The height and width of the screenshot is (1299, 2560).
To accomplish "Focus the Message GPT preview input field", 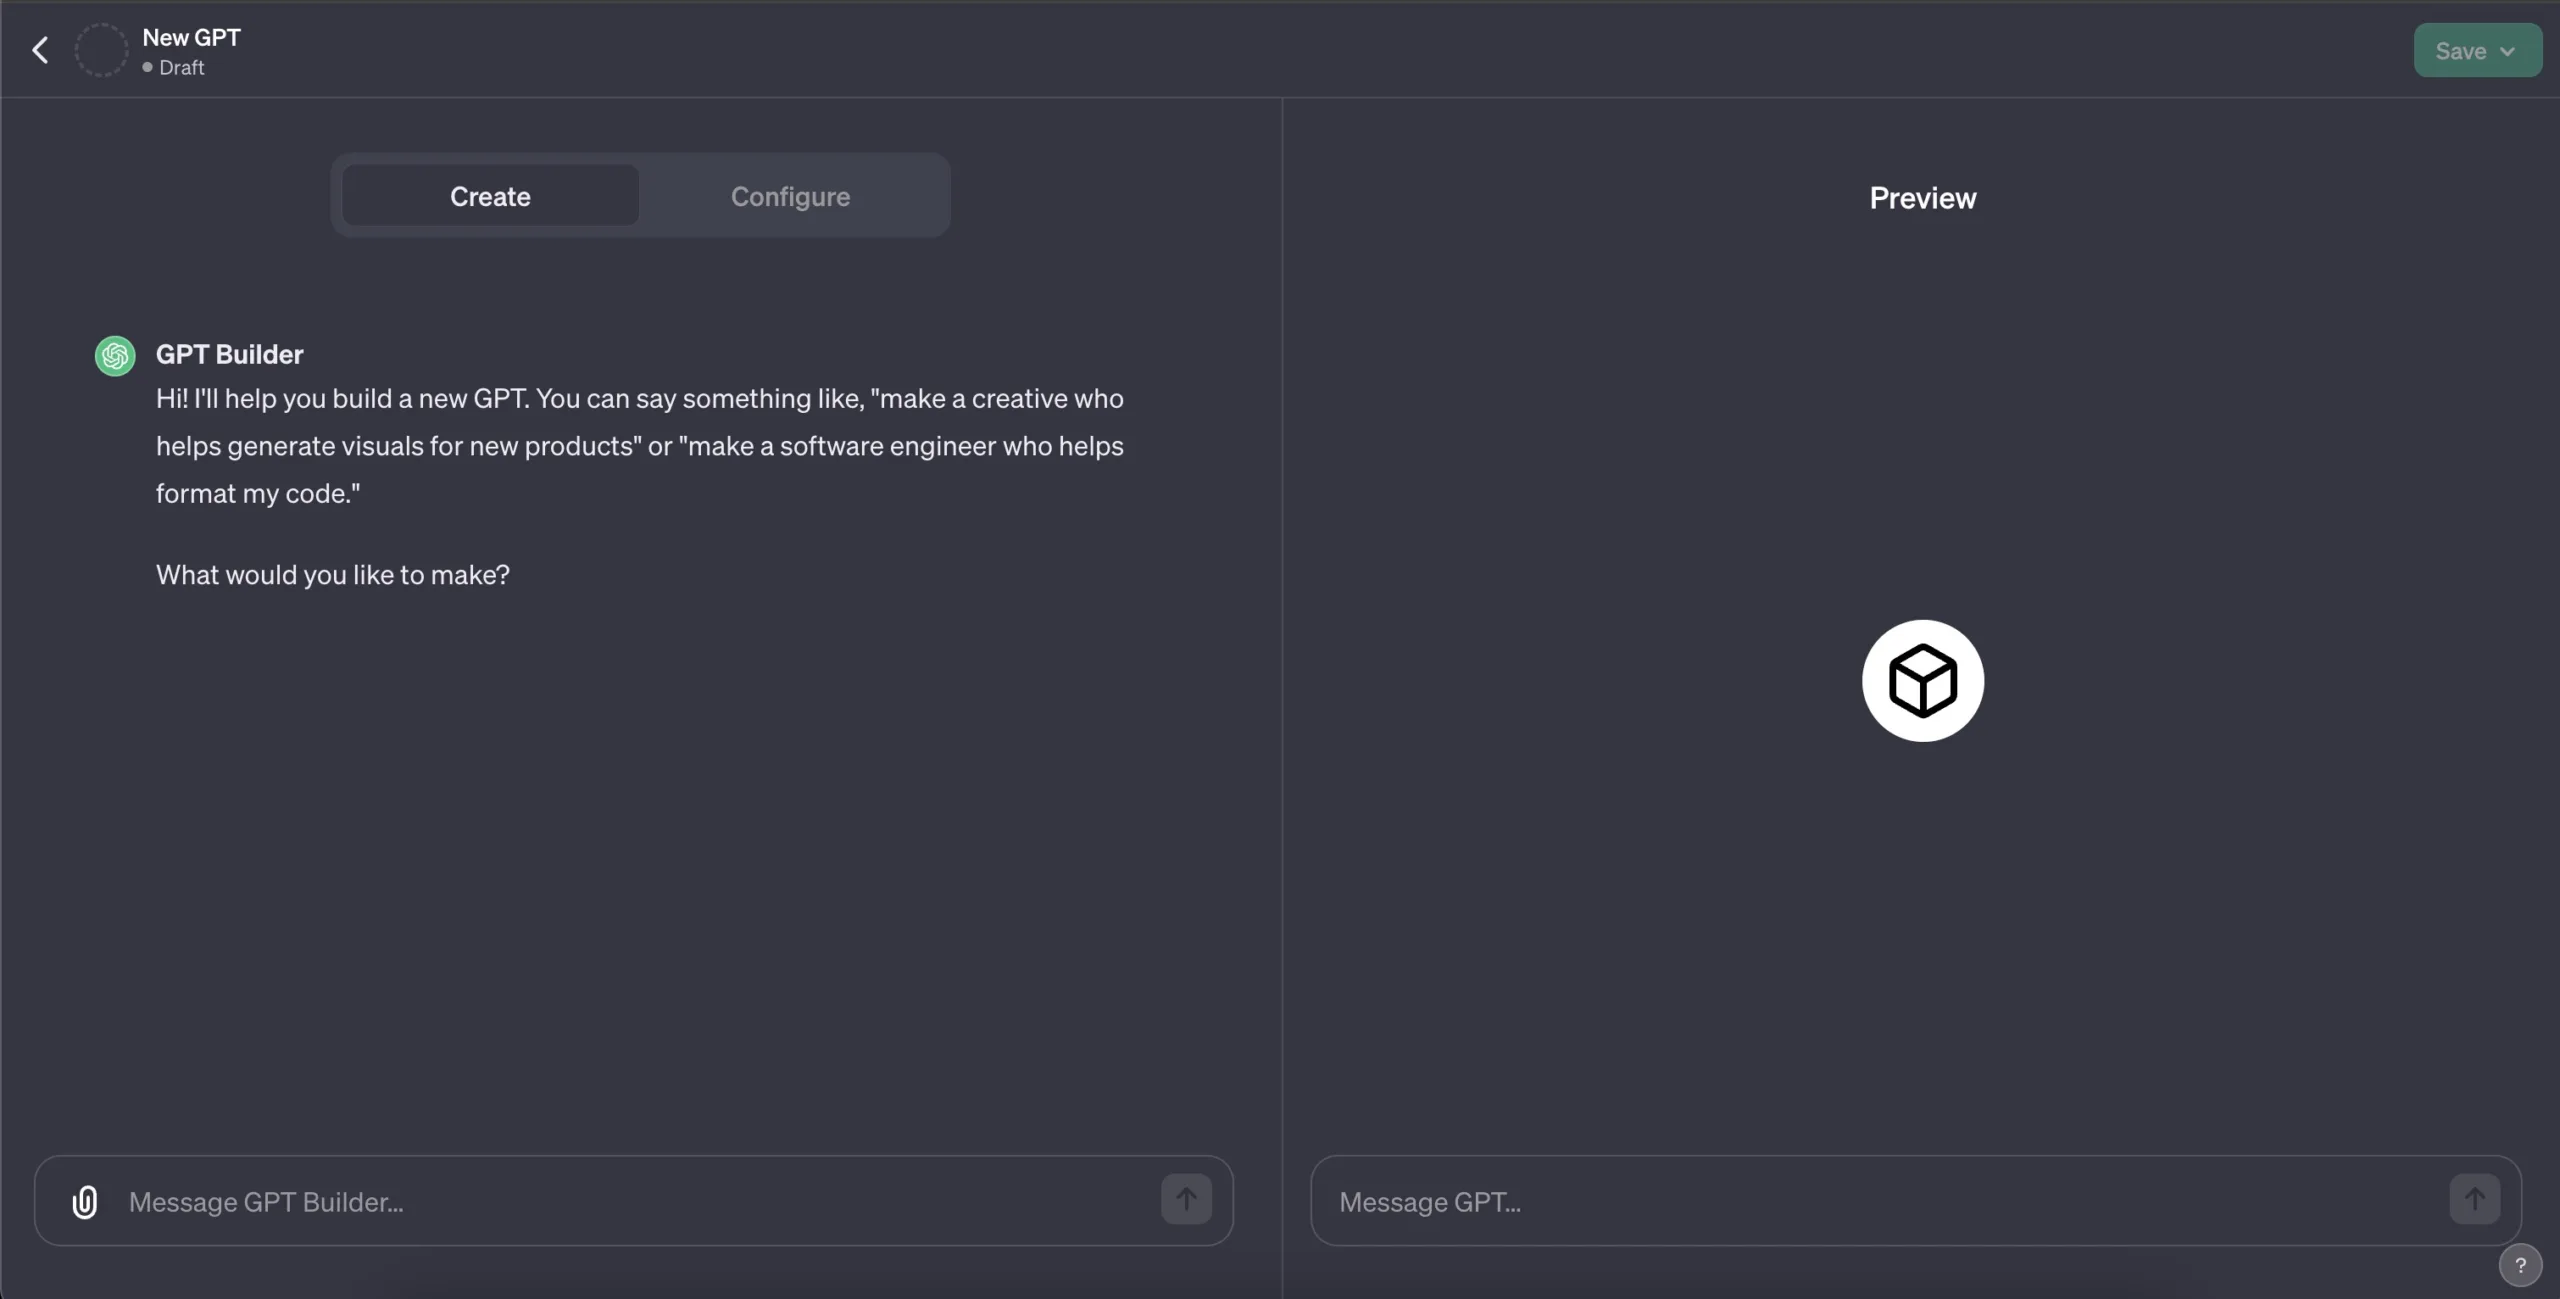I will coord(1880,1202).
